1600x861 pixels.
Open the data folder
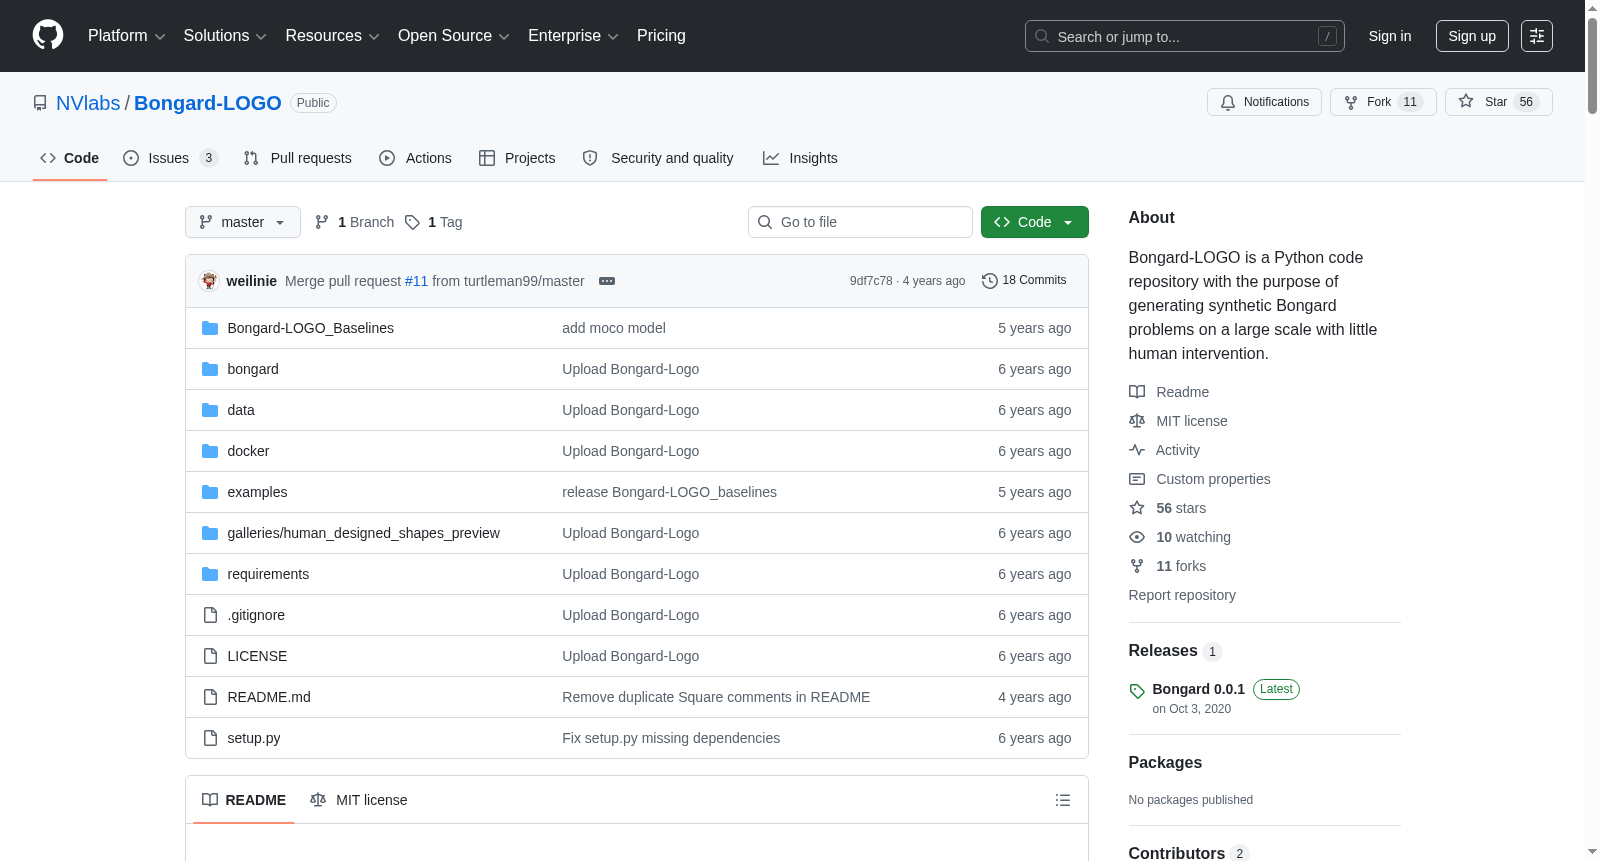click(x=241, y=410)
